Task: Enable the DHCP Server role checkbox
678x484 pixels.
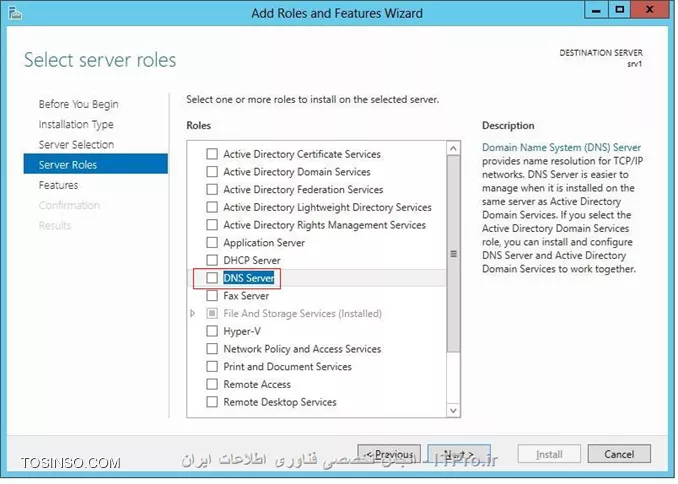Action: coord(212,260)
